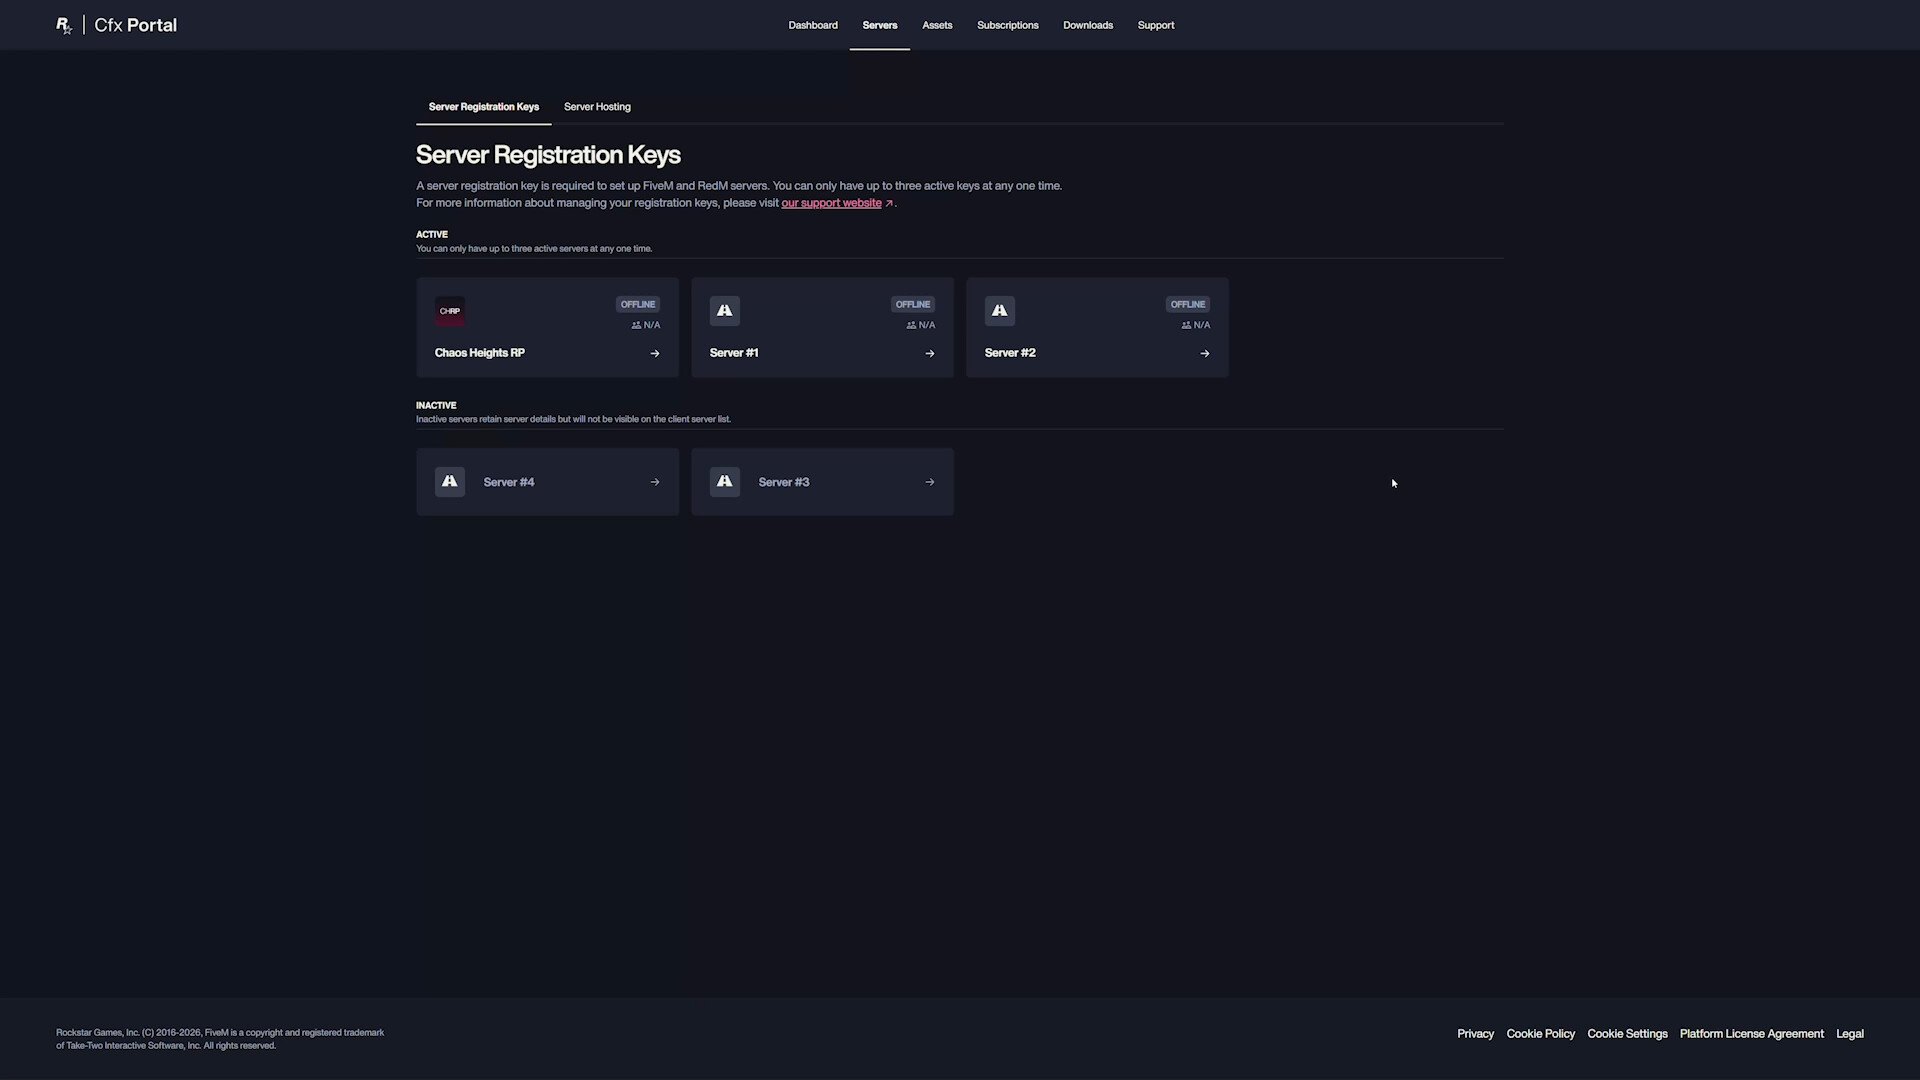Open Chaos Heights RP via arrow icon
Image resolution: width=1920 pixels, height=1080 pixels.
(655, 353)
